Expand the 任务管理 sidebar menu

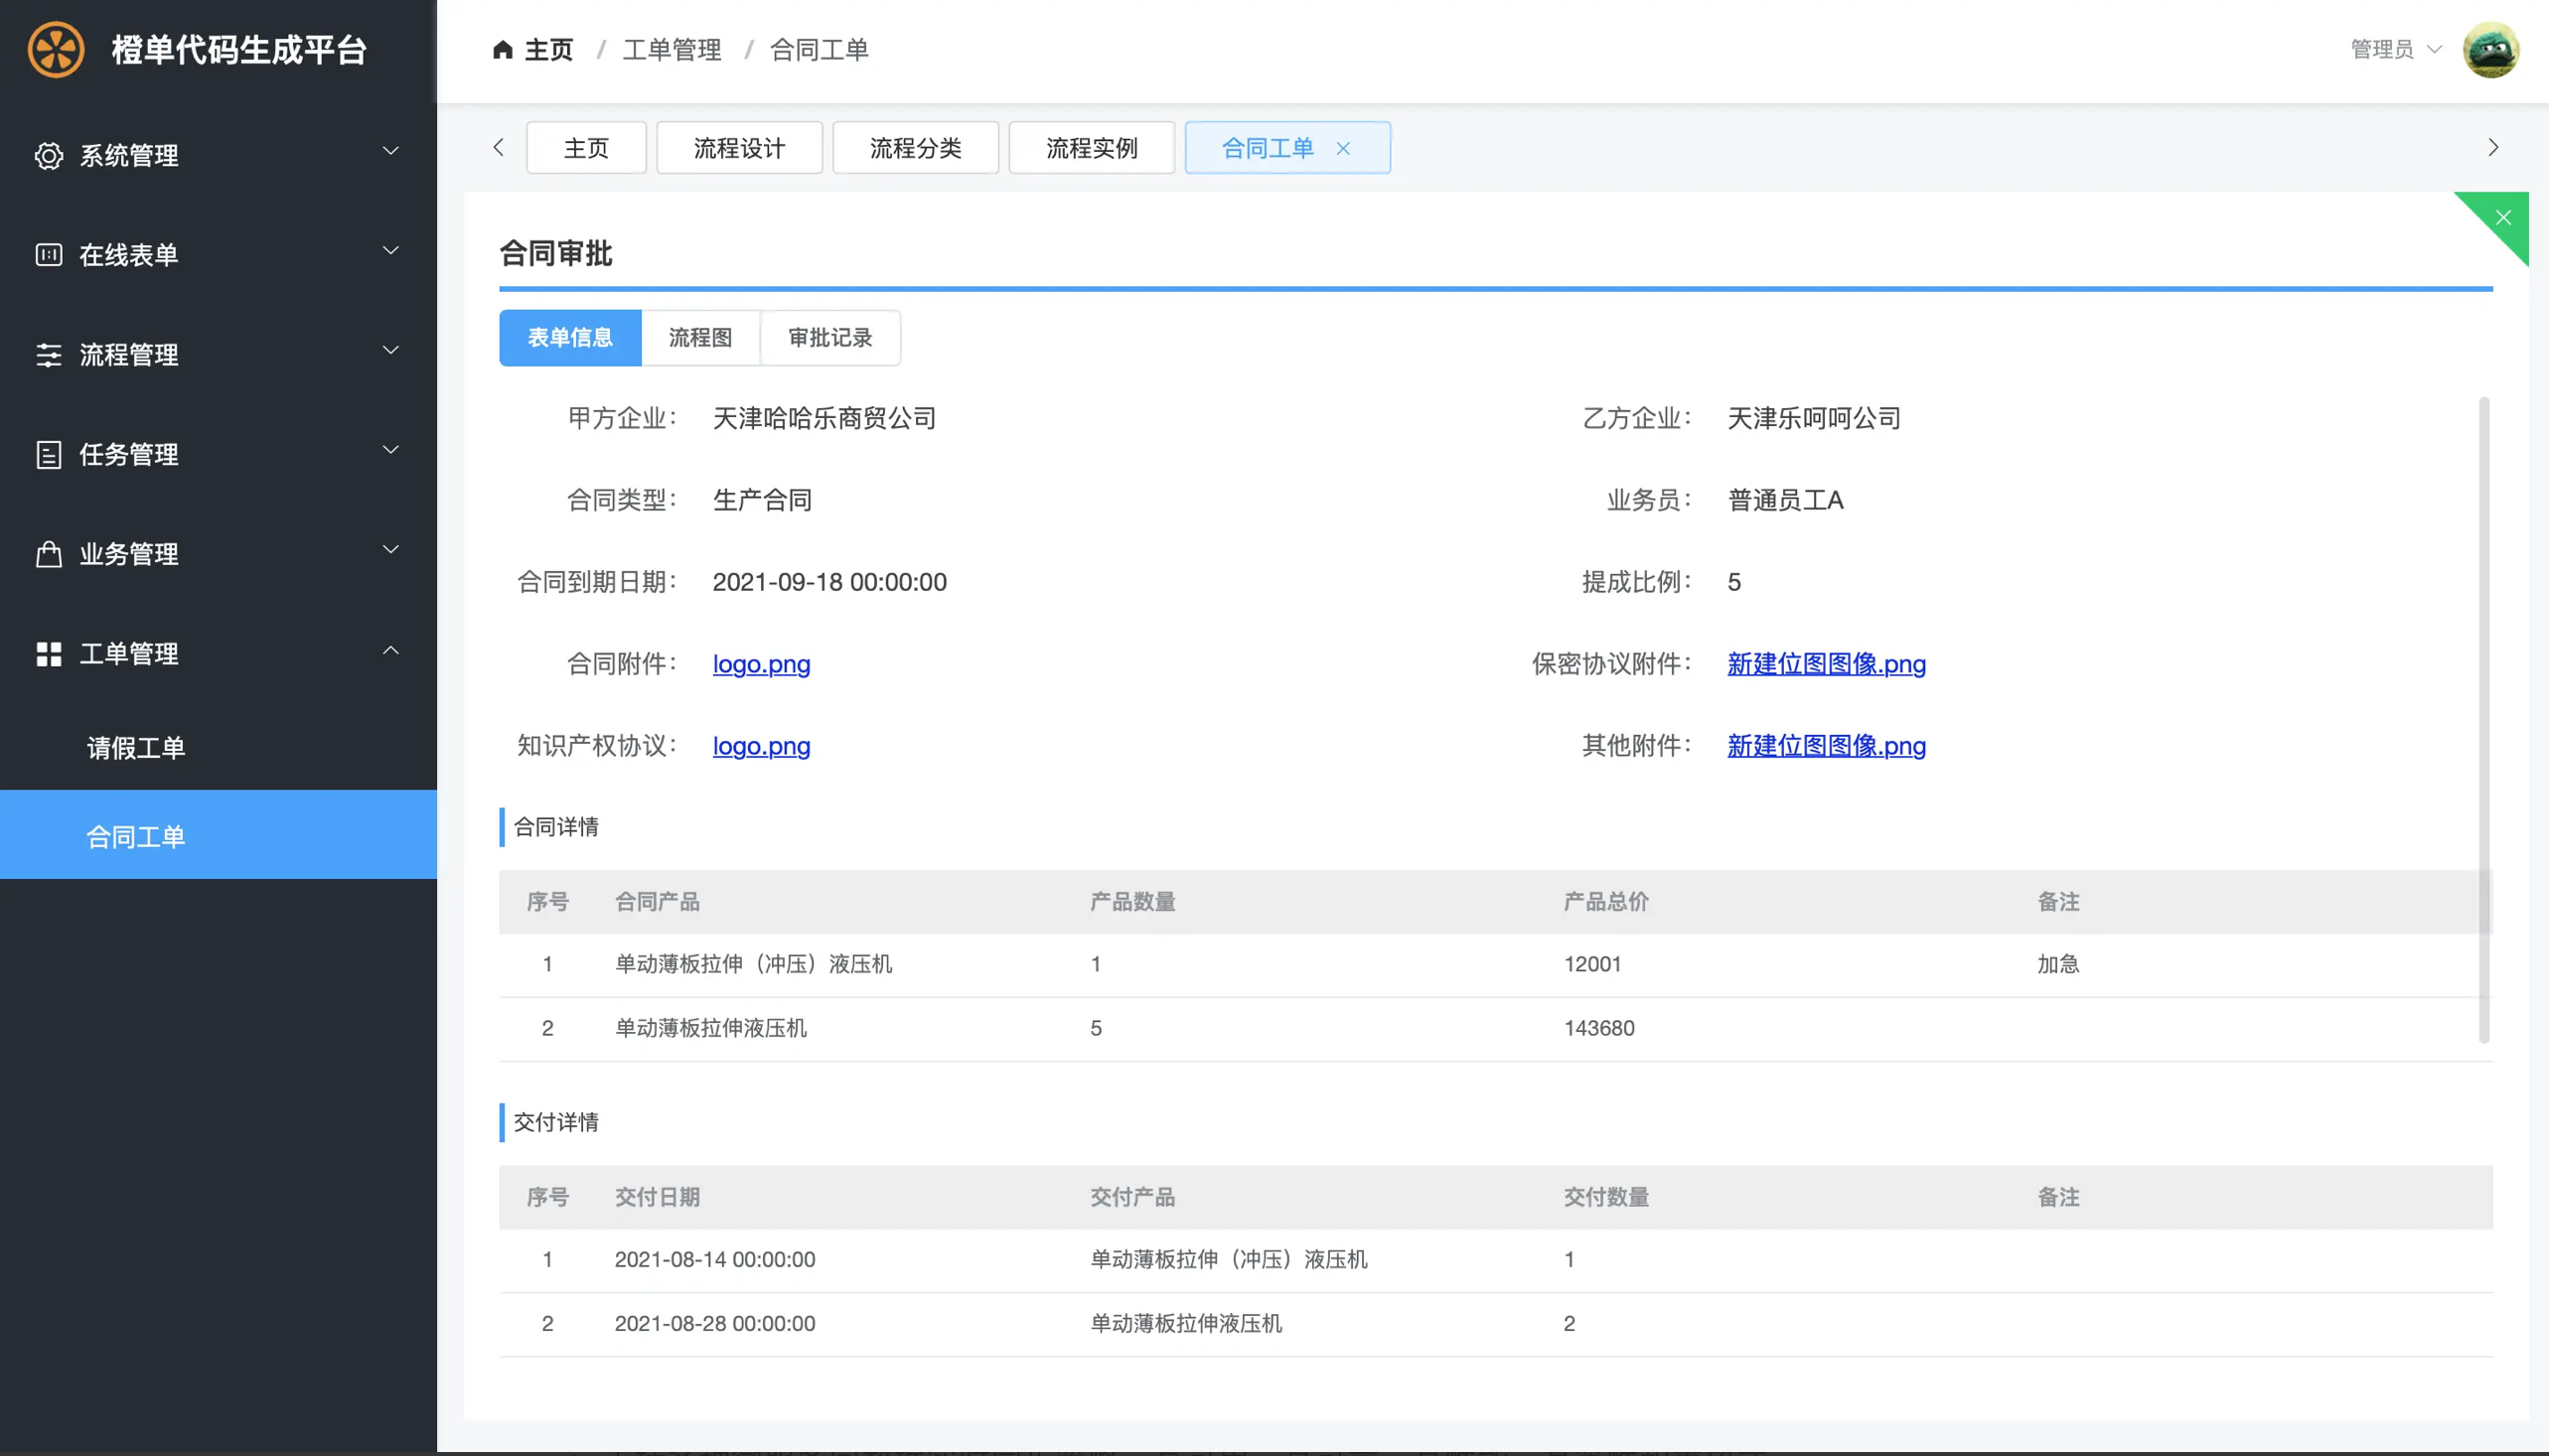click(218, 455)
